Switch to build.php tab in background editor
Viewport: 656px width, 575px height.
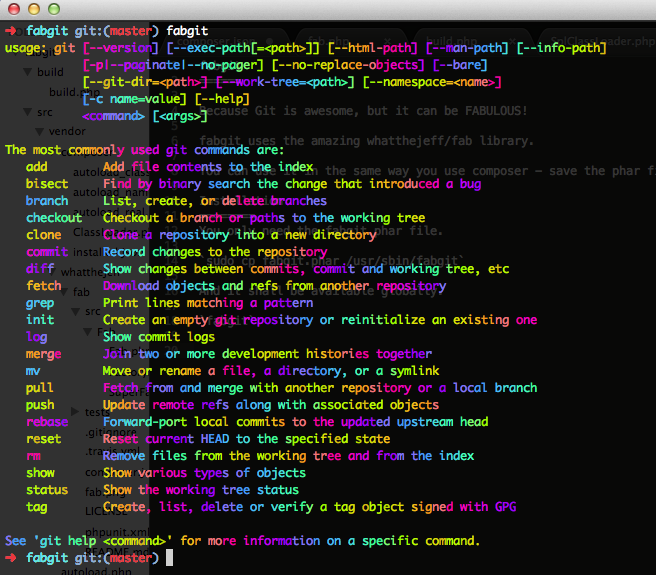(x=451, y=42)
